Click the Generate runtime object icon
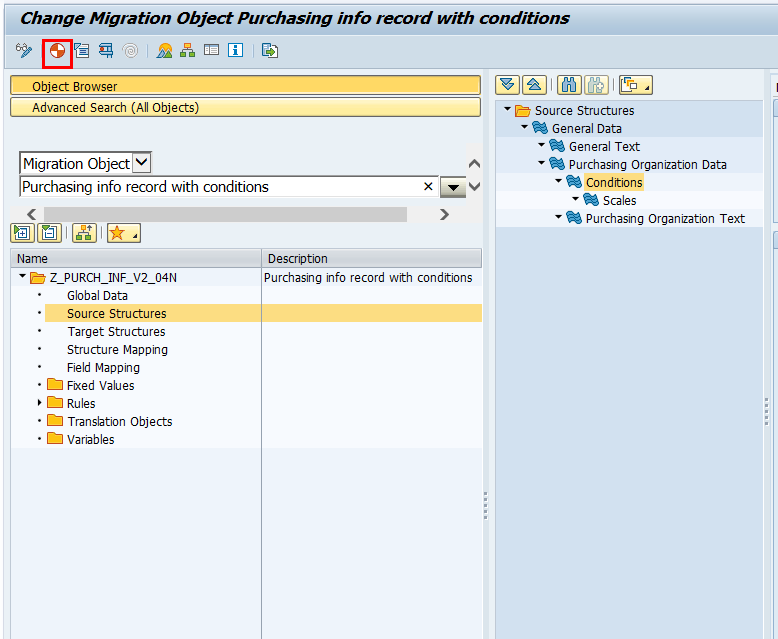 pos(58,51)
